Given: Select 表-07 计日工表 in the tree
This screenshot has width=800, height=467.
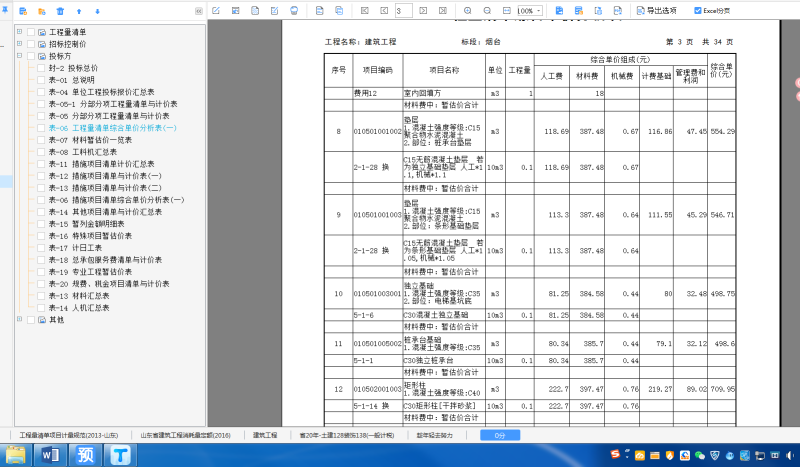Looking at the screenshot, I should (82, 248).
